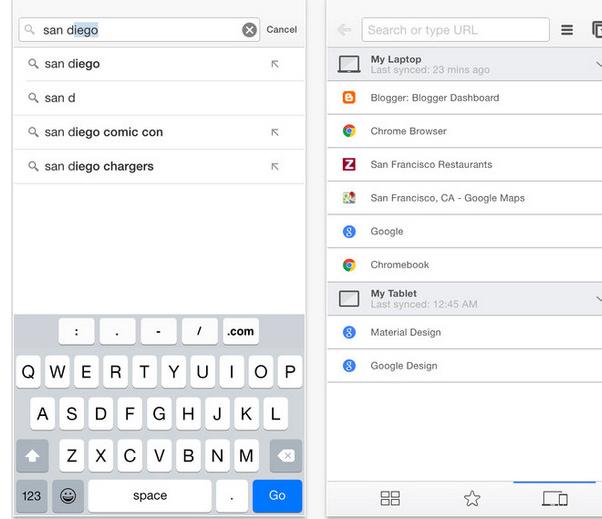Open San Francisco Restaurants synced tab
602x519 pixels.
(x=431, y=164)
